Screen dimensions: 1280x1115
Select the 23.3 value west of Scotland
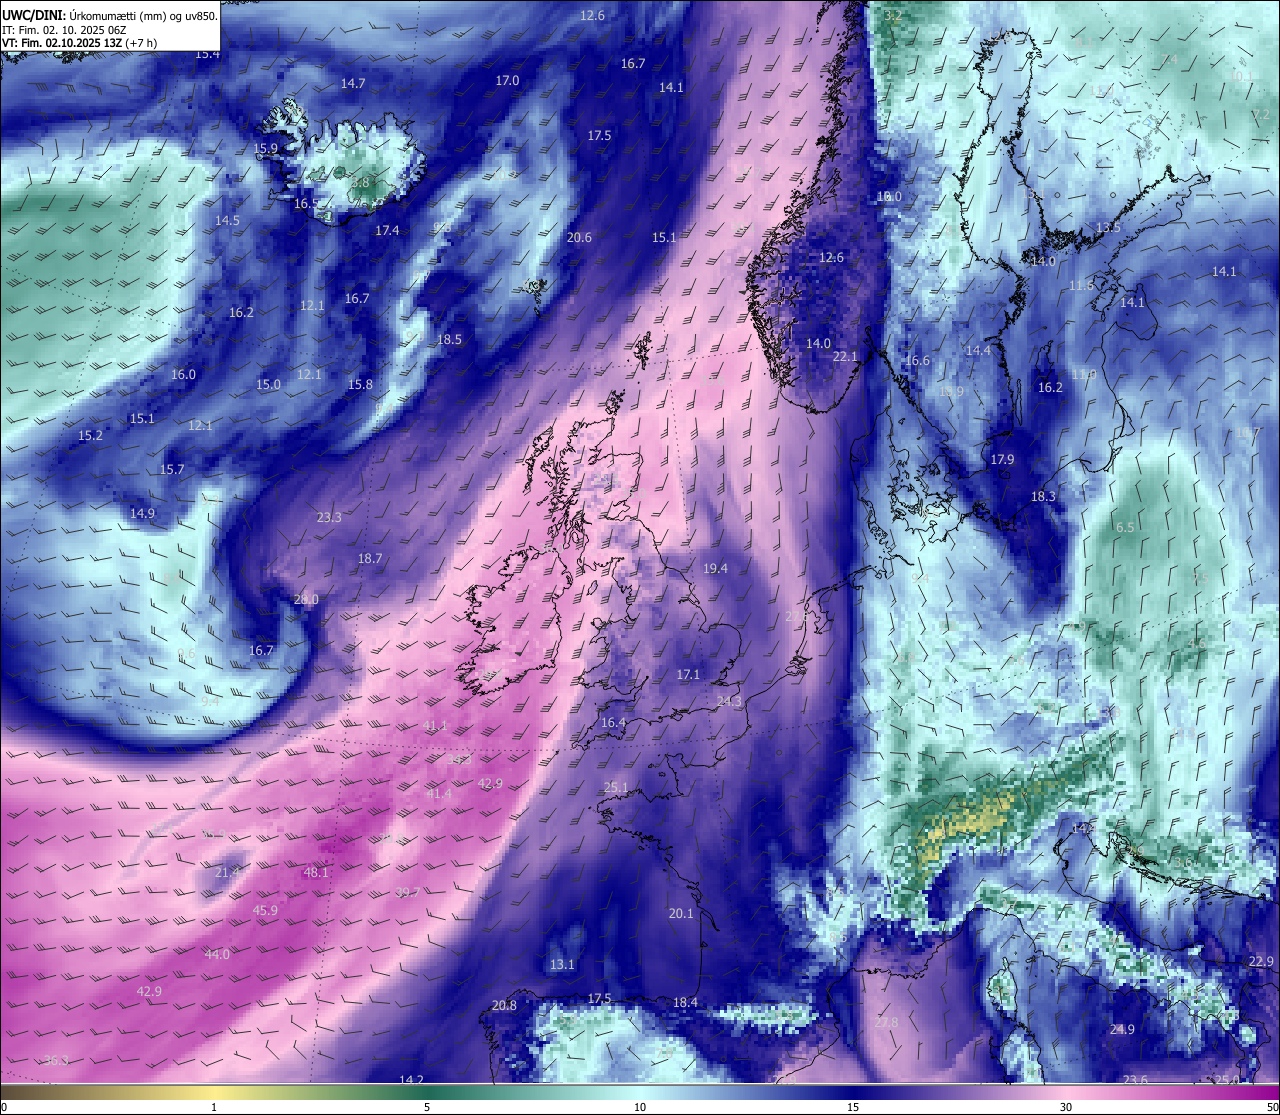[x=329, y=517]
